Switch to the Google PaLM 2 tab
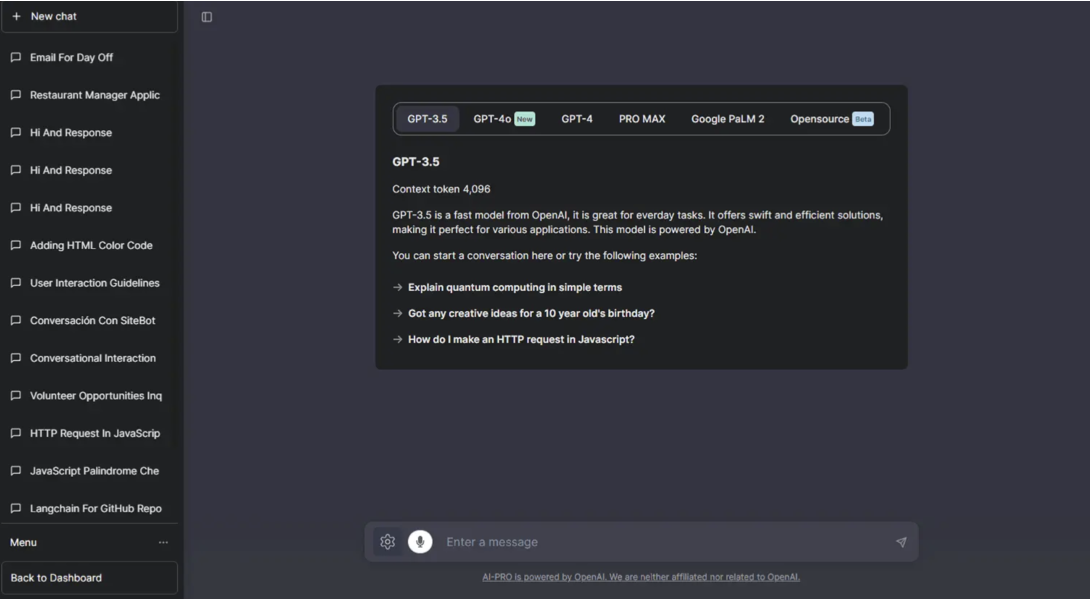Image resolution: width=1091 pixels, height=599 pixels. pos(728,119)
